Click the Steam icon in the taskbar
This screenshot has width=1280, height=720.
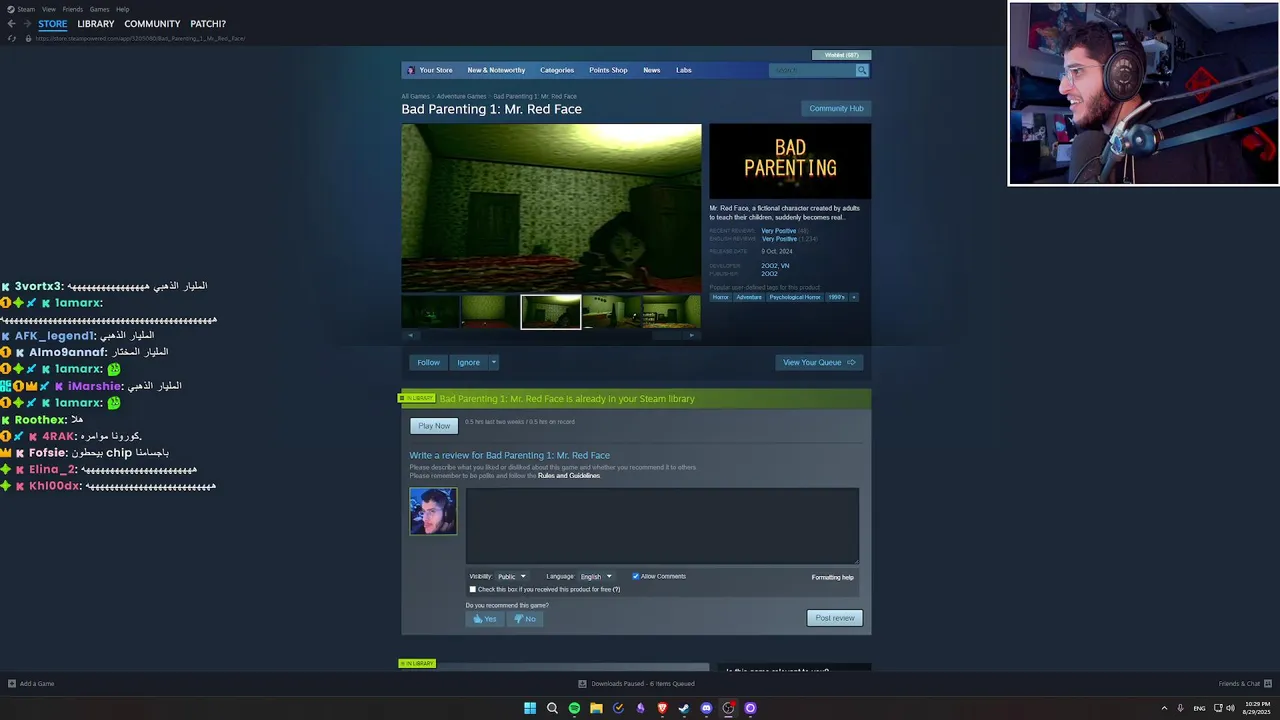[x=684, y=708]
